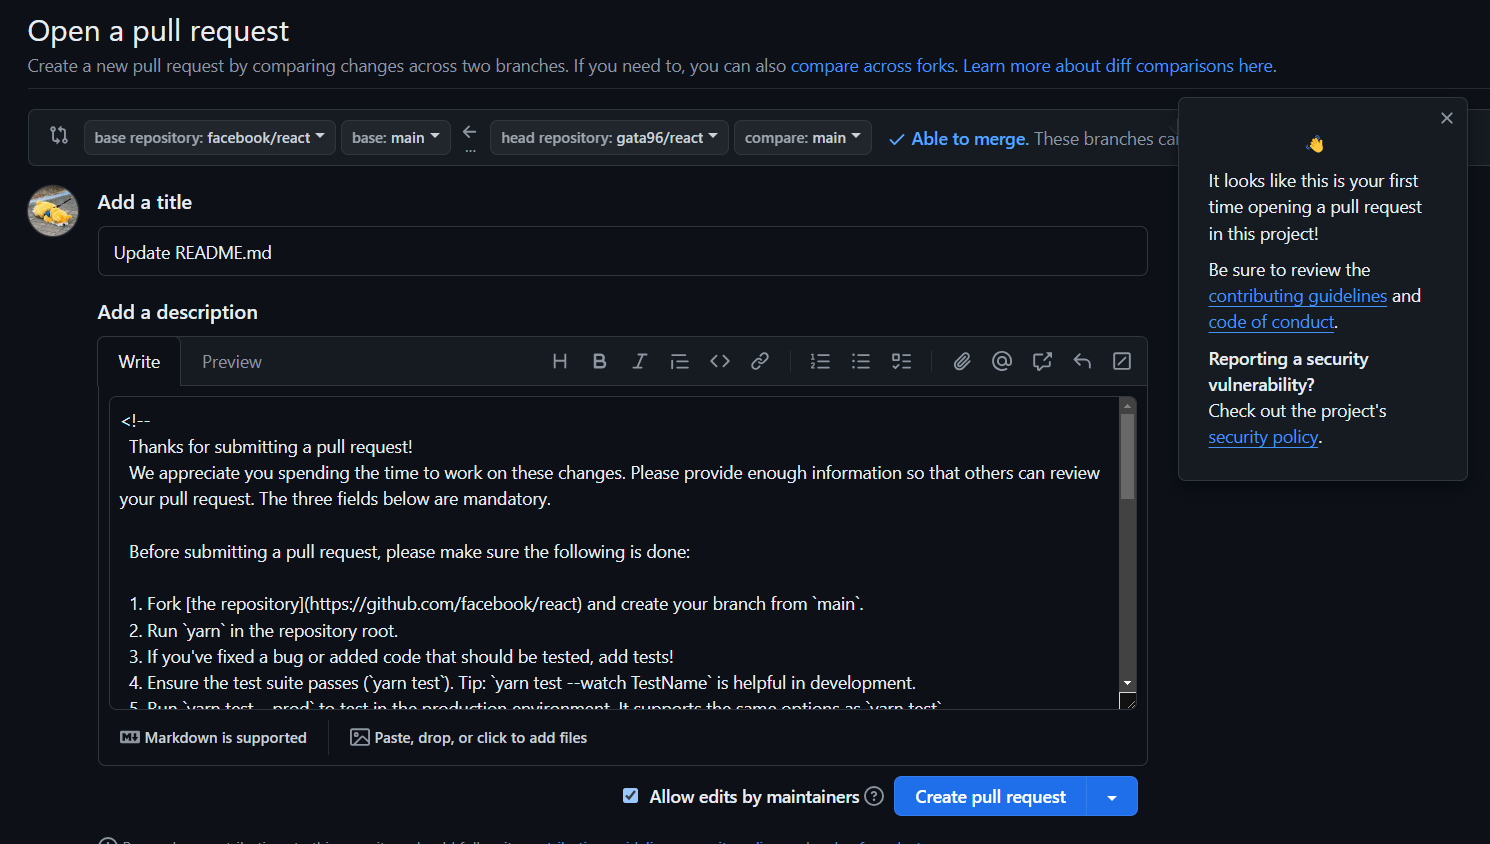Click inside the description text area
Viewport: 1490px width, 844px height.
(614, 553)
